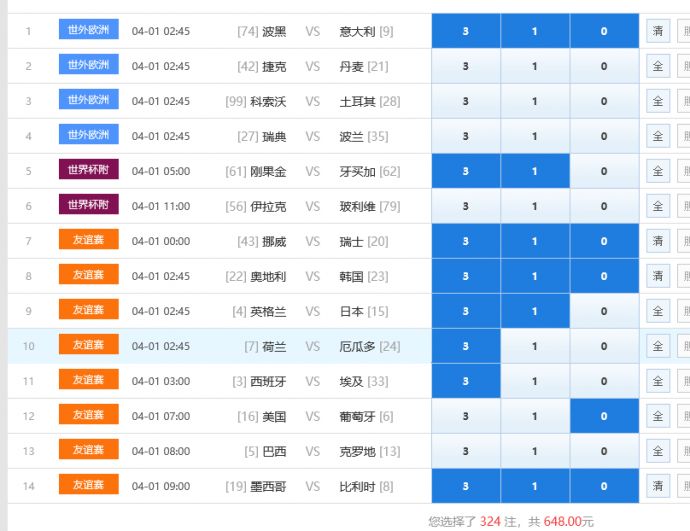Viewport: 690px width, 531px height.
Task: Click 世界杯附 tag for 刚果金 match
Action: (x=88, y=170)
